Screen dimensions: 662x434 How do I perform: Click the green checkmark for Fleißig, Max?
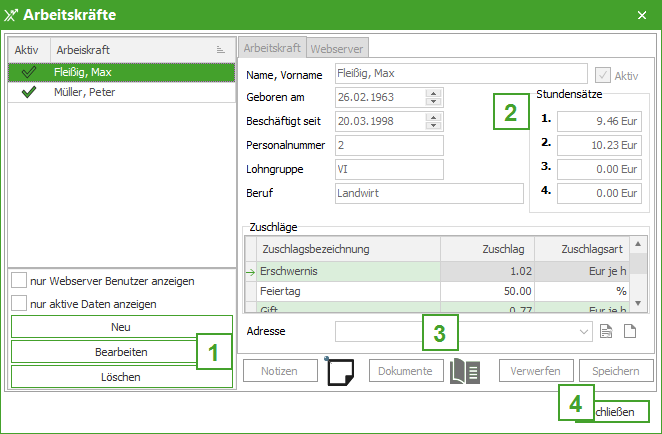point(28,72)
